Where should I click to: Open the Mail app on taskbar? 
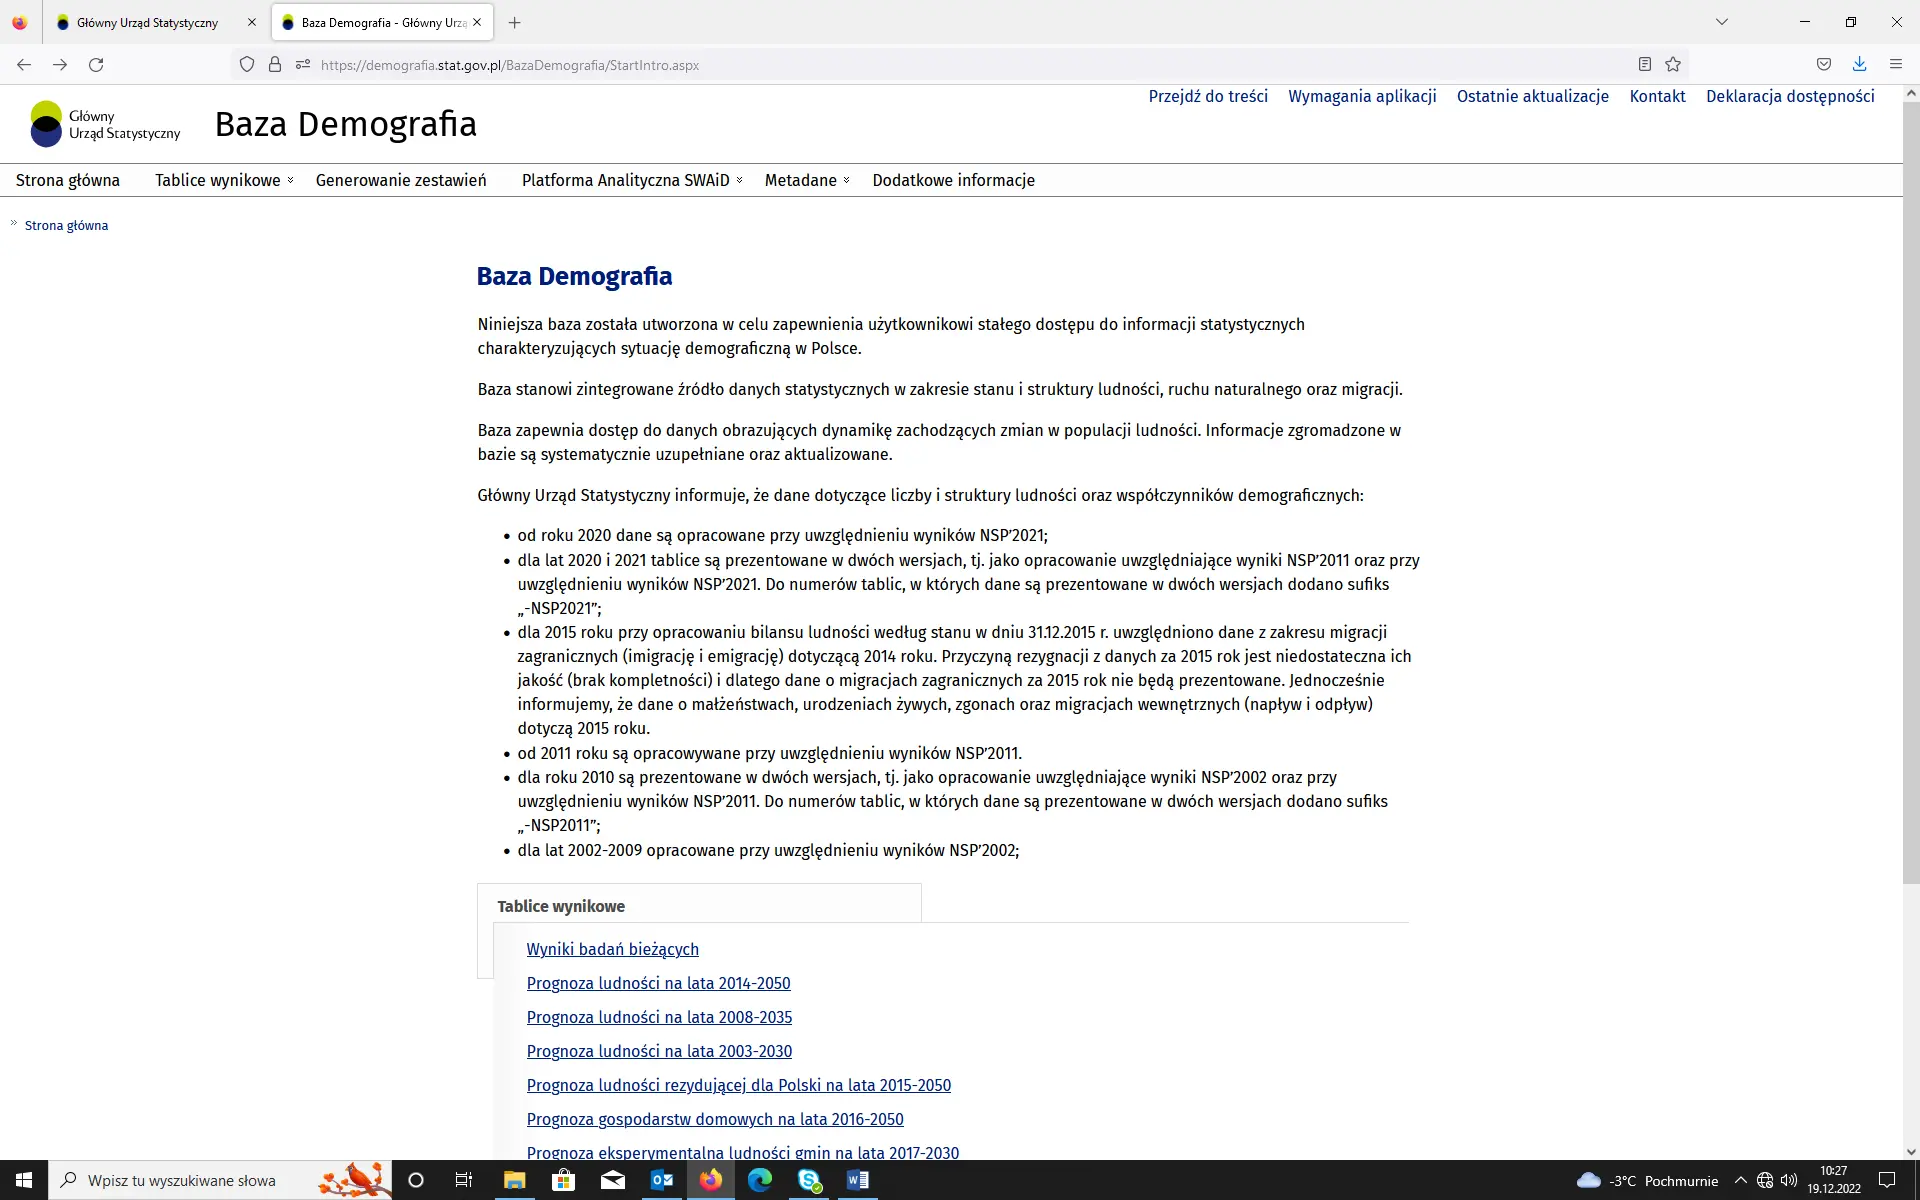coord(612,1180)
